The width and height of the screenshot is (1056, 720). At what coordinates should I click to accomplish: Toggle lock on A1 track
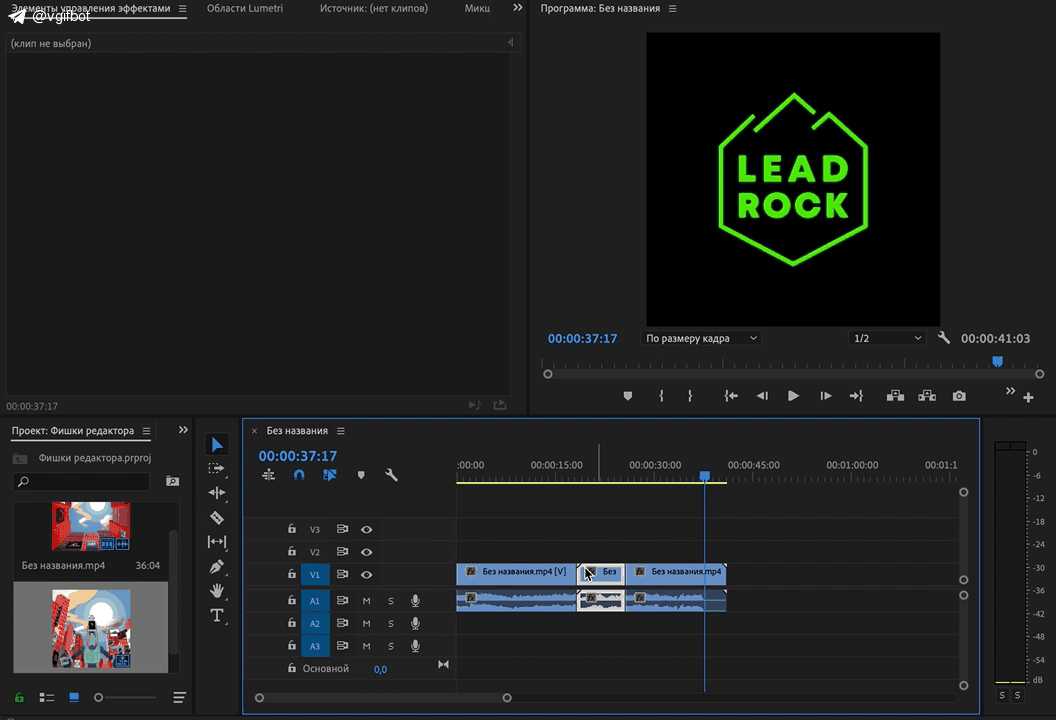pos(292,600)
